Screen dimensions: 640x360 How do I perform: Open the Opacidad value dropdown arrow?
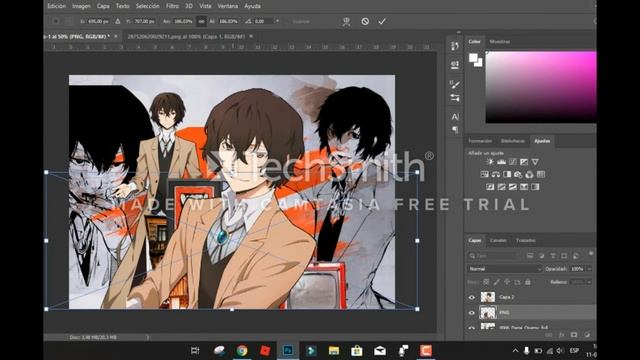click(x=589, y=269)
